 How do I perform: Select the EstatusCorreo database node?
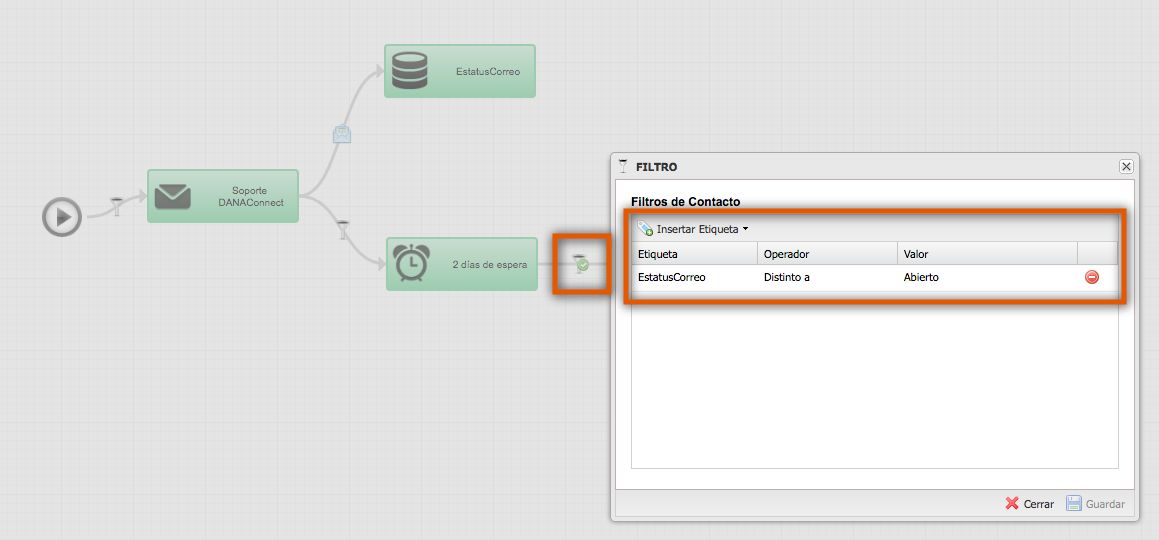click(x=460, y=71)
